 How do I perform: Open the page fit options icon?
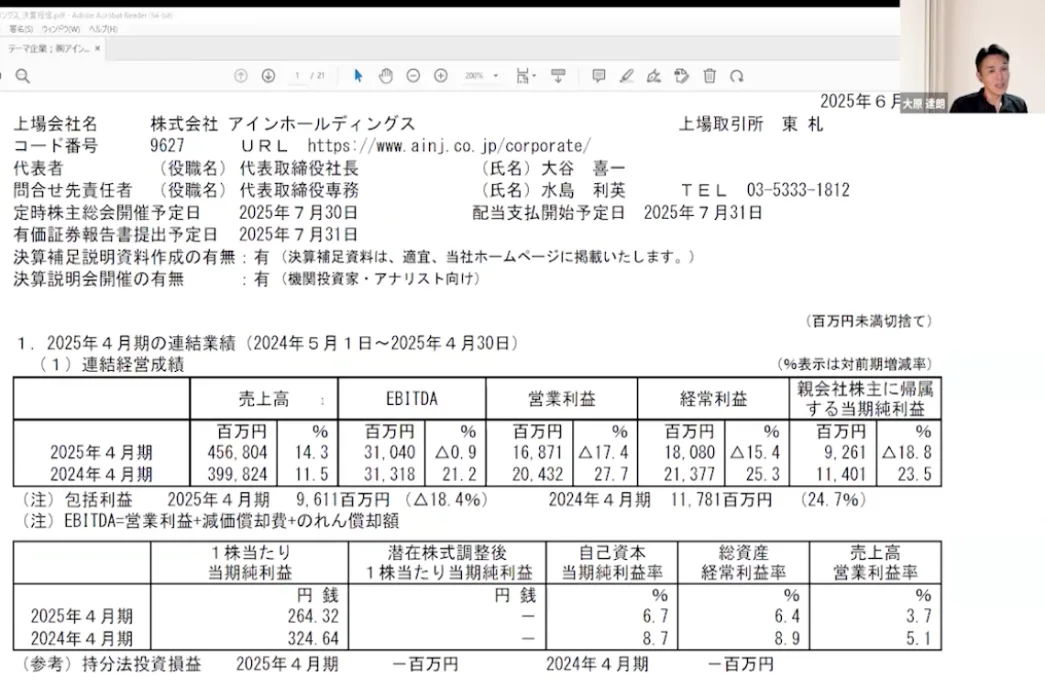(x=525, y=76)
